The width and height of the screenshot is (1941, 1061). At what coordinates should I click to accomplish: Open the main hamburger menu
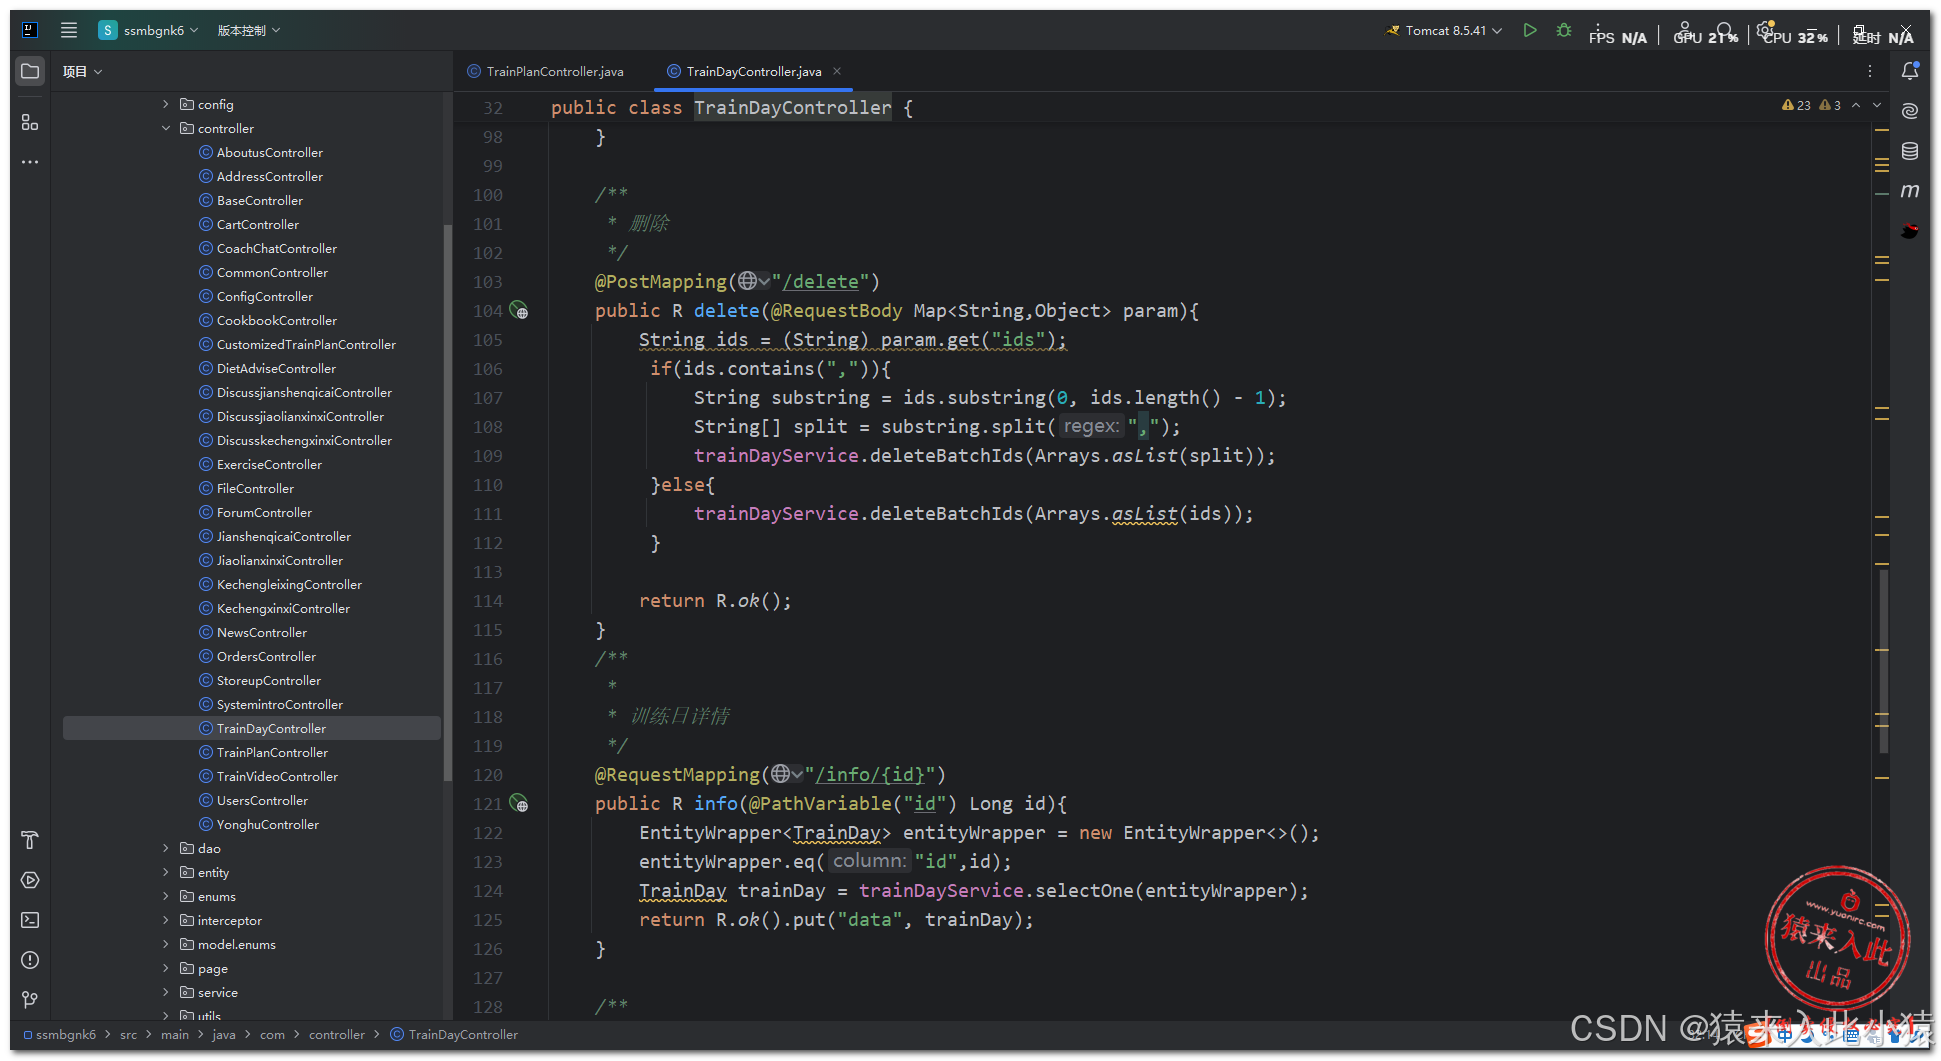[69, 30]
